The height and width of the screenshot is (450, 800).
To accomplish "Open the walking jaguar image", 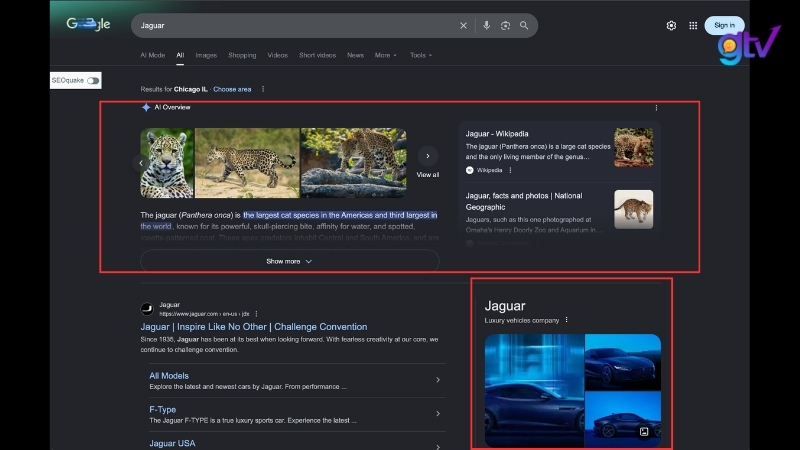I will [247, 163].
